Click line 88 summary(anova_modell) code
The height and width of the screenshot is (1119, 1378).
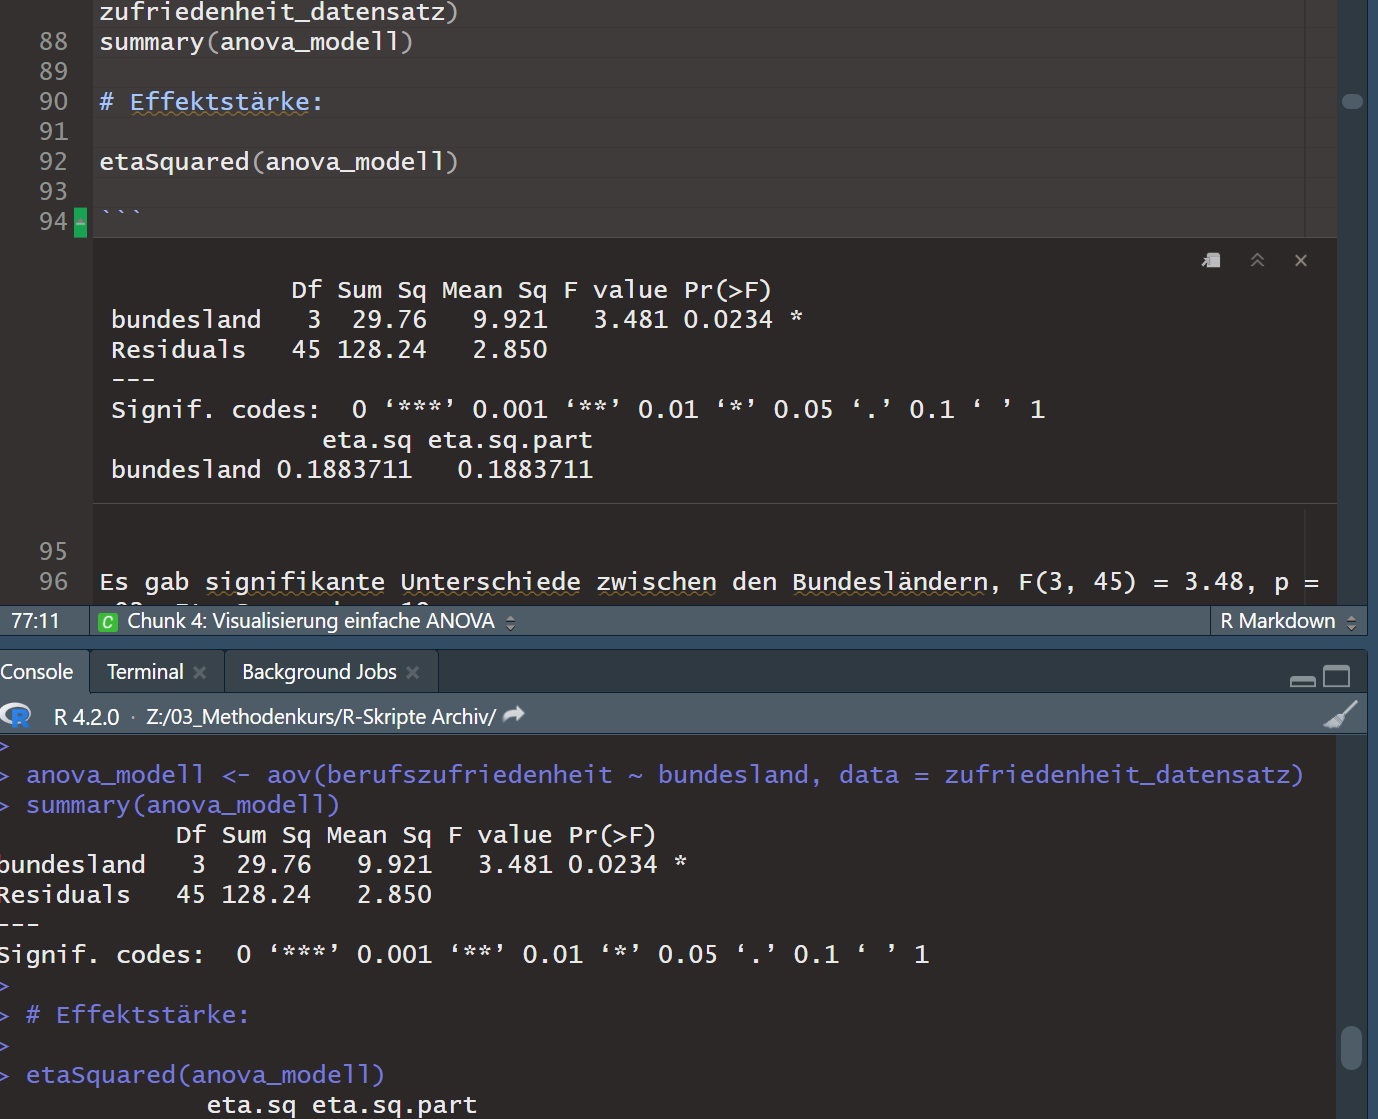coord(256,42)
